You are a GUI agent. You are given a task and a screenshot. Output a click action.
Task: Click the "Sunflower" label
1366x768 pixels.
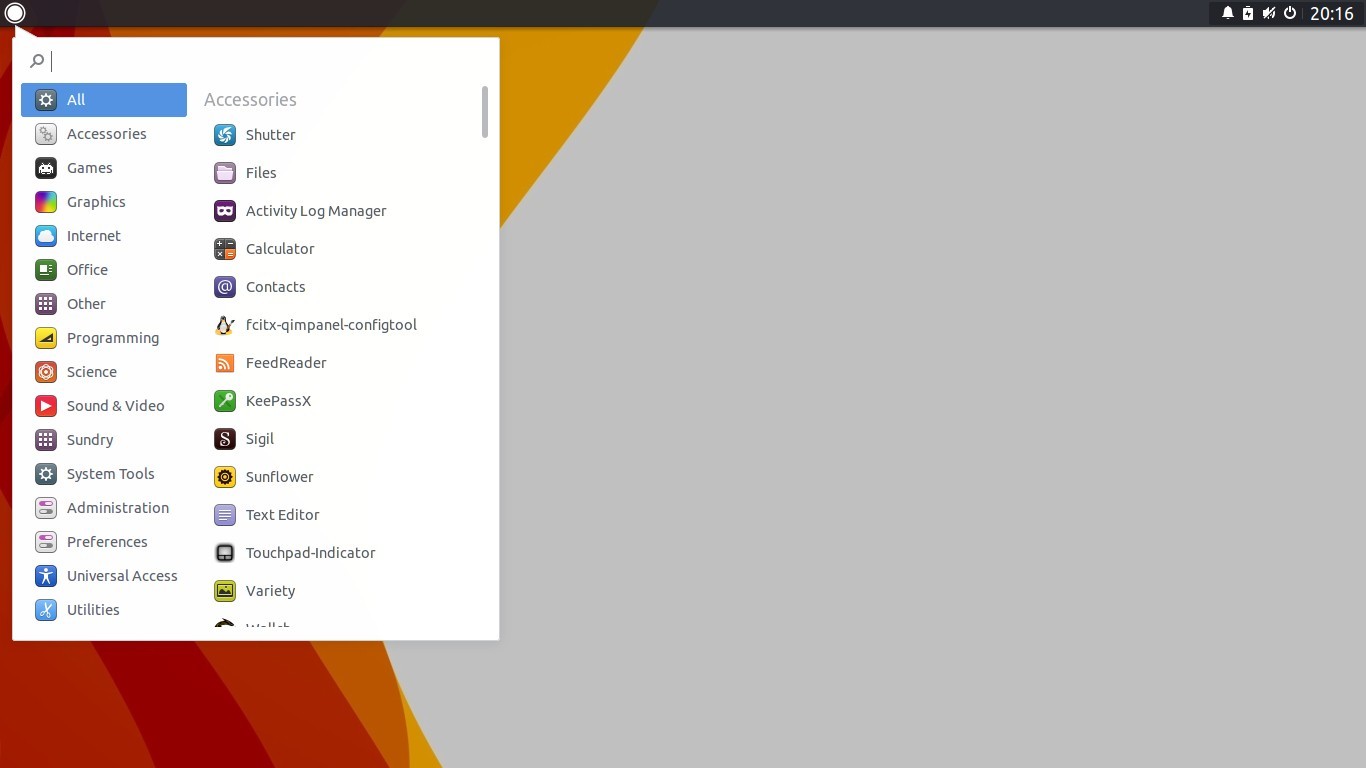[280, 477]
